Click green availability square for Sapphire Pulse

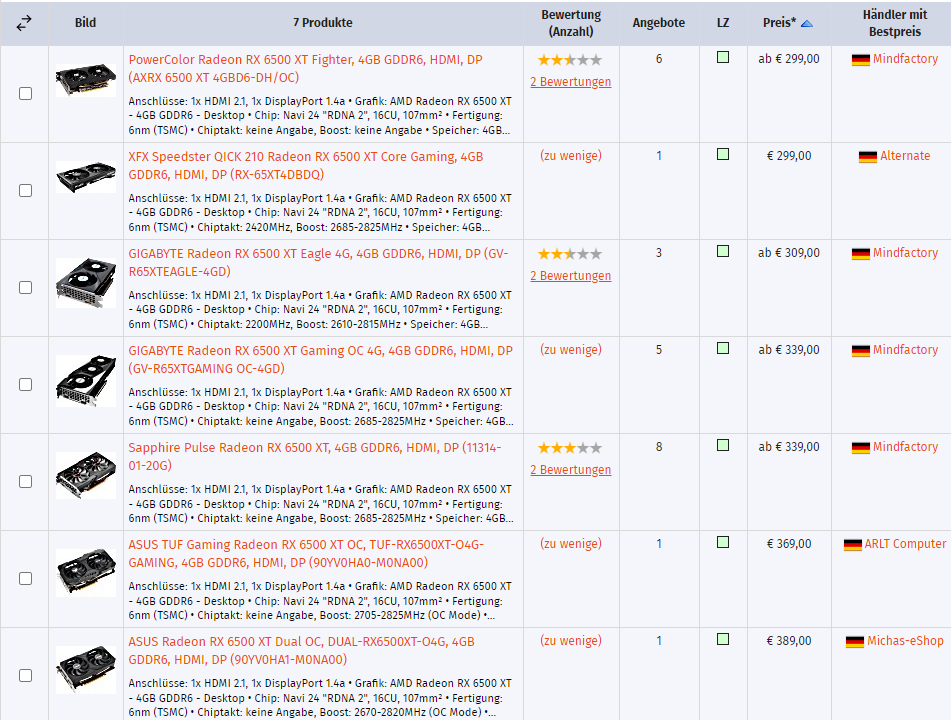coord(722,446)
